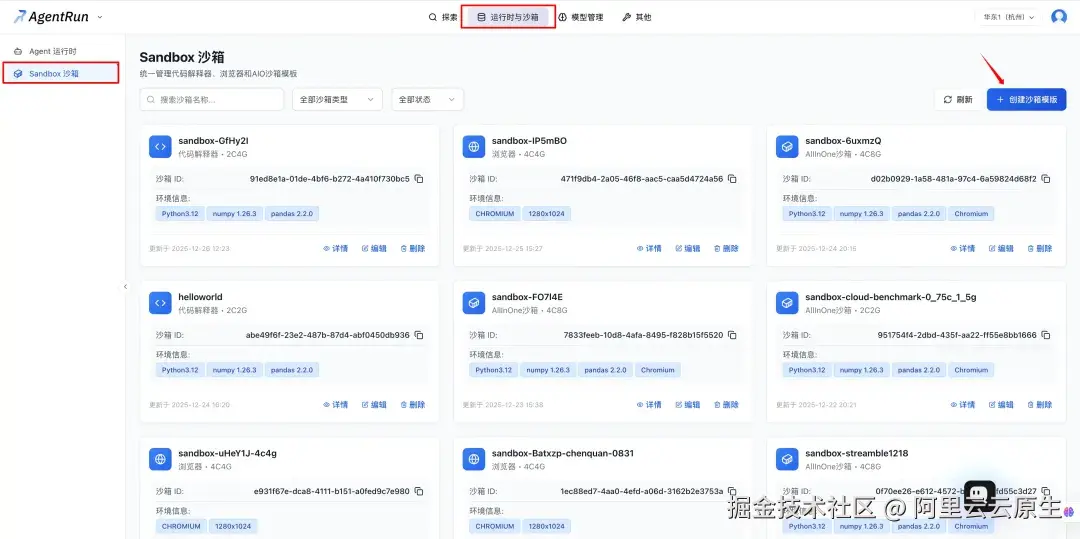Click the AgentRun logo
1080x539 pixels.
(52, 17)
